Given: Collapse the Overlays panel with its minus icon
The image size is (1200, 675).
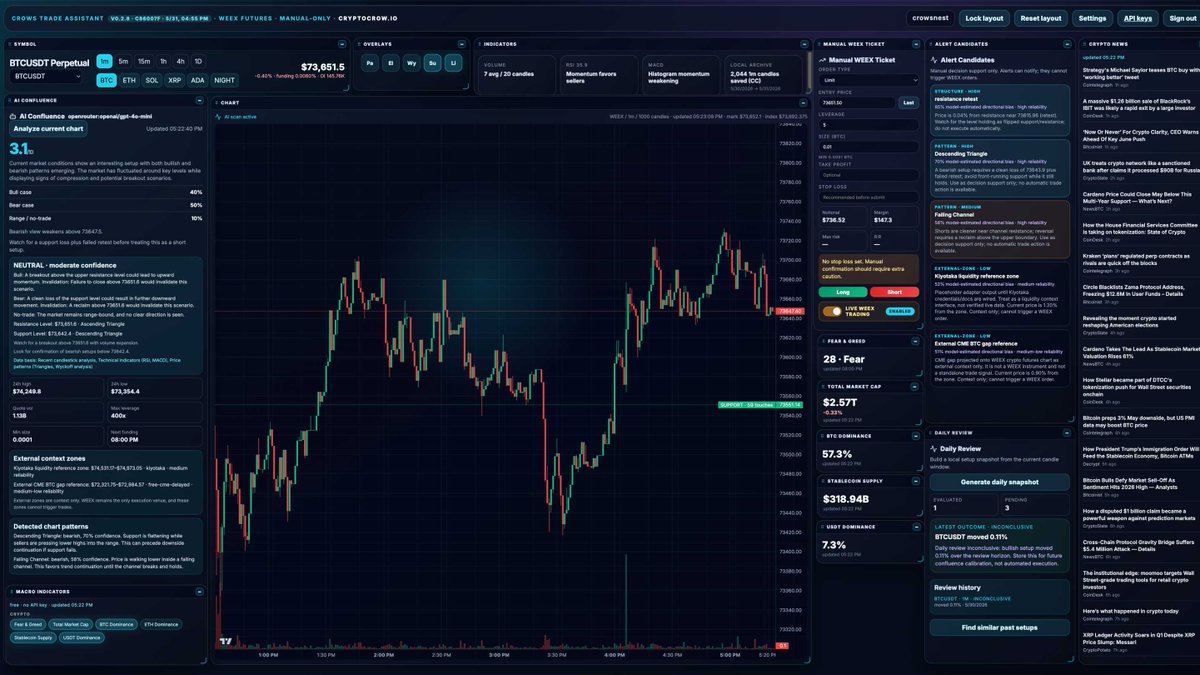Looking at the screenshot, I should (x=462, y=44).
